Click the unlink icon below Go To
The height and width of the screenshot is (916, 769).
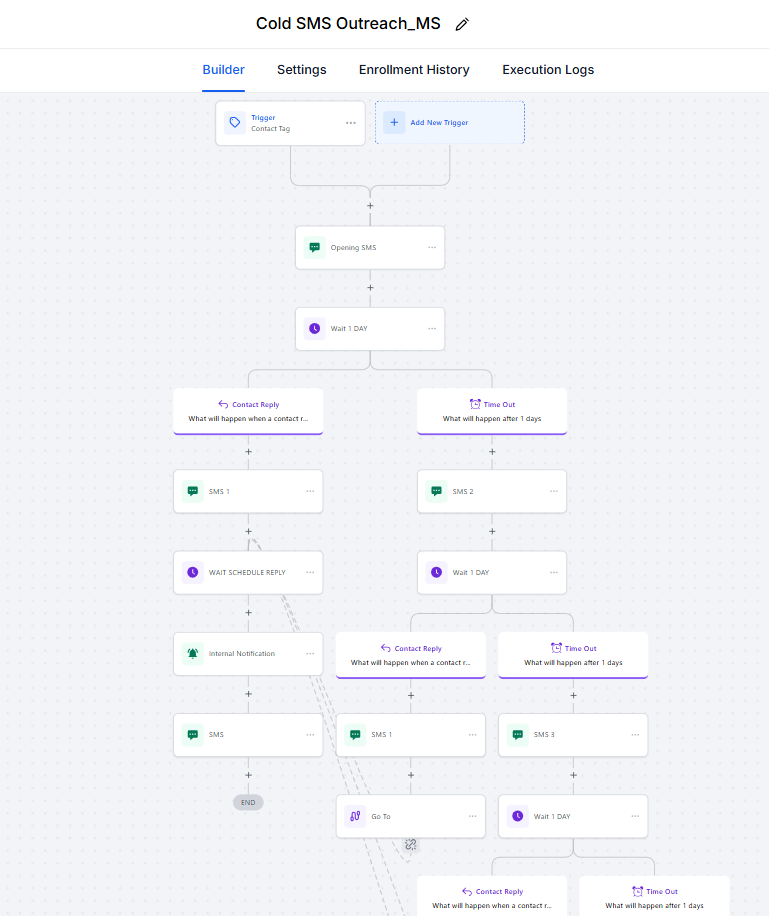(x=411, y=845)
